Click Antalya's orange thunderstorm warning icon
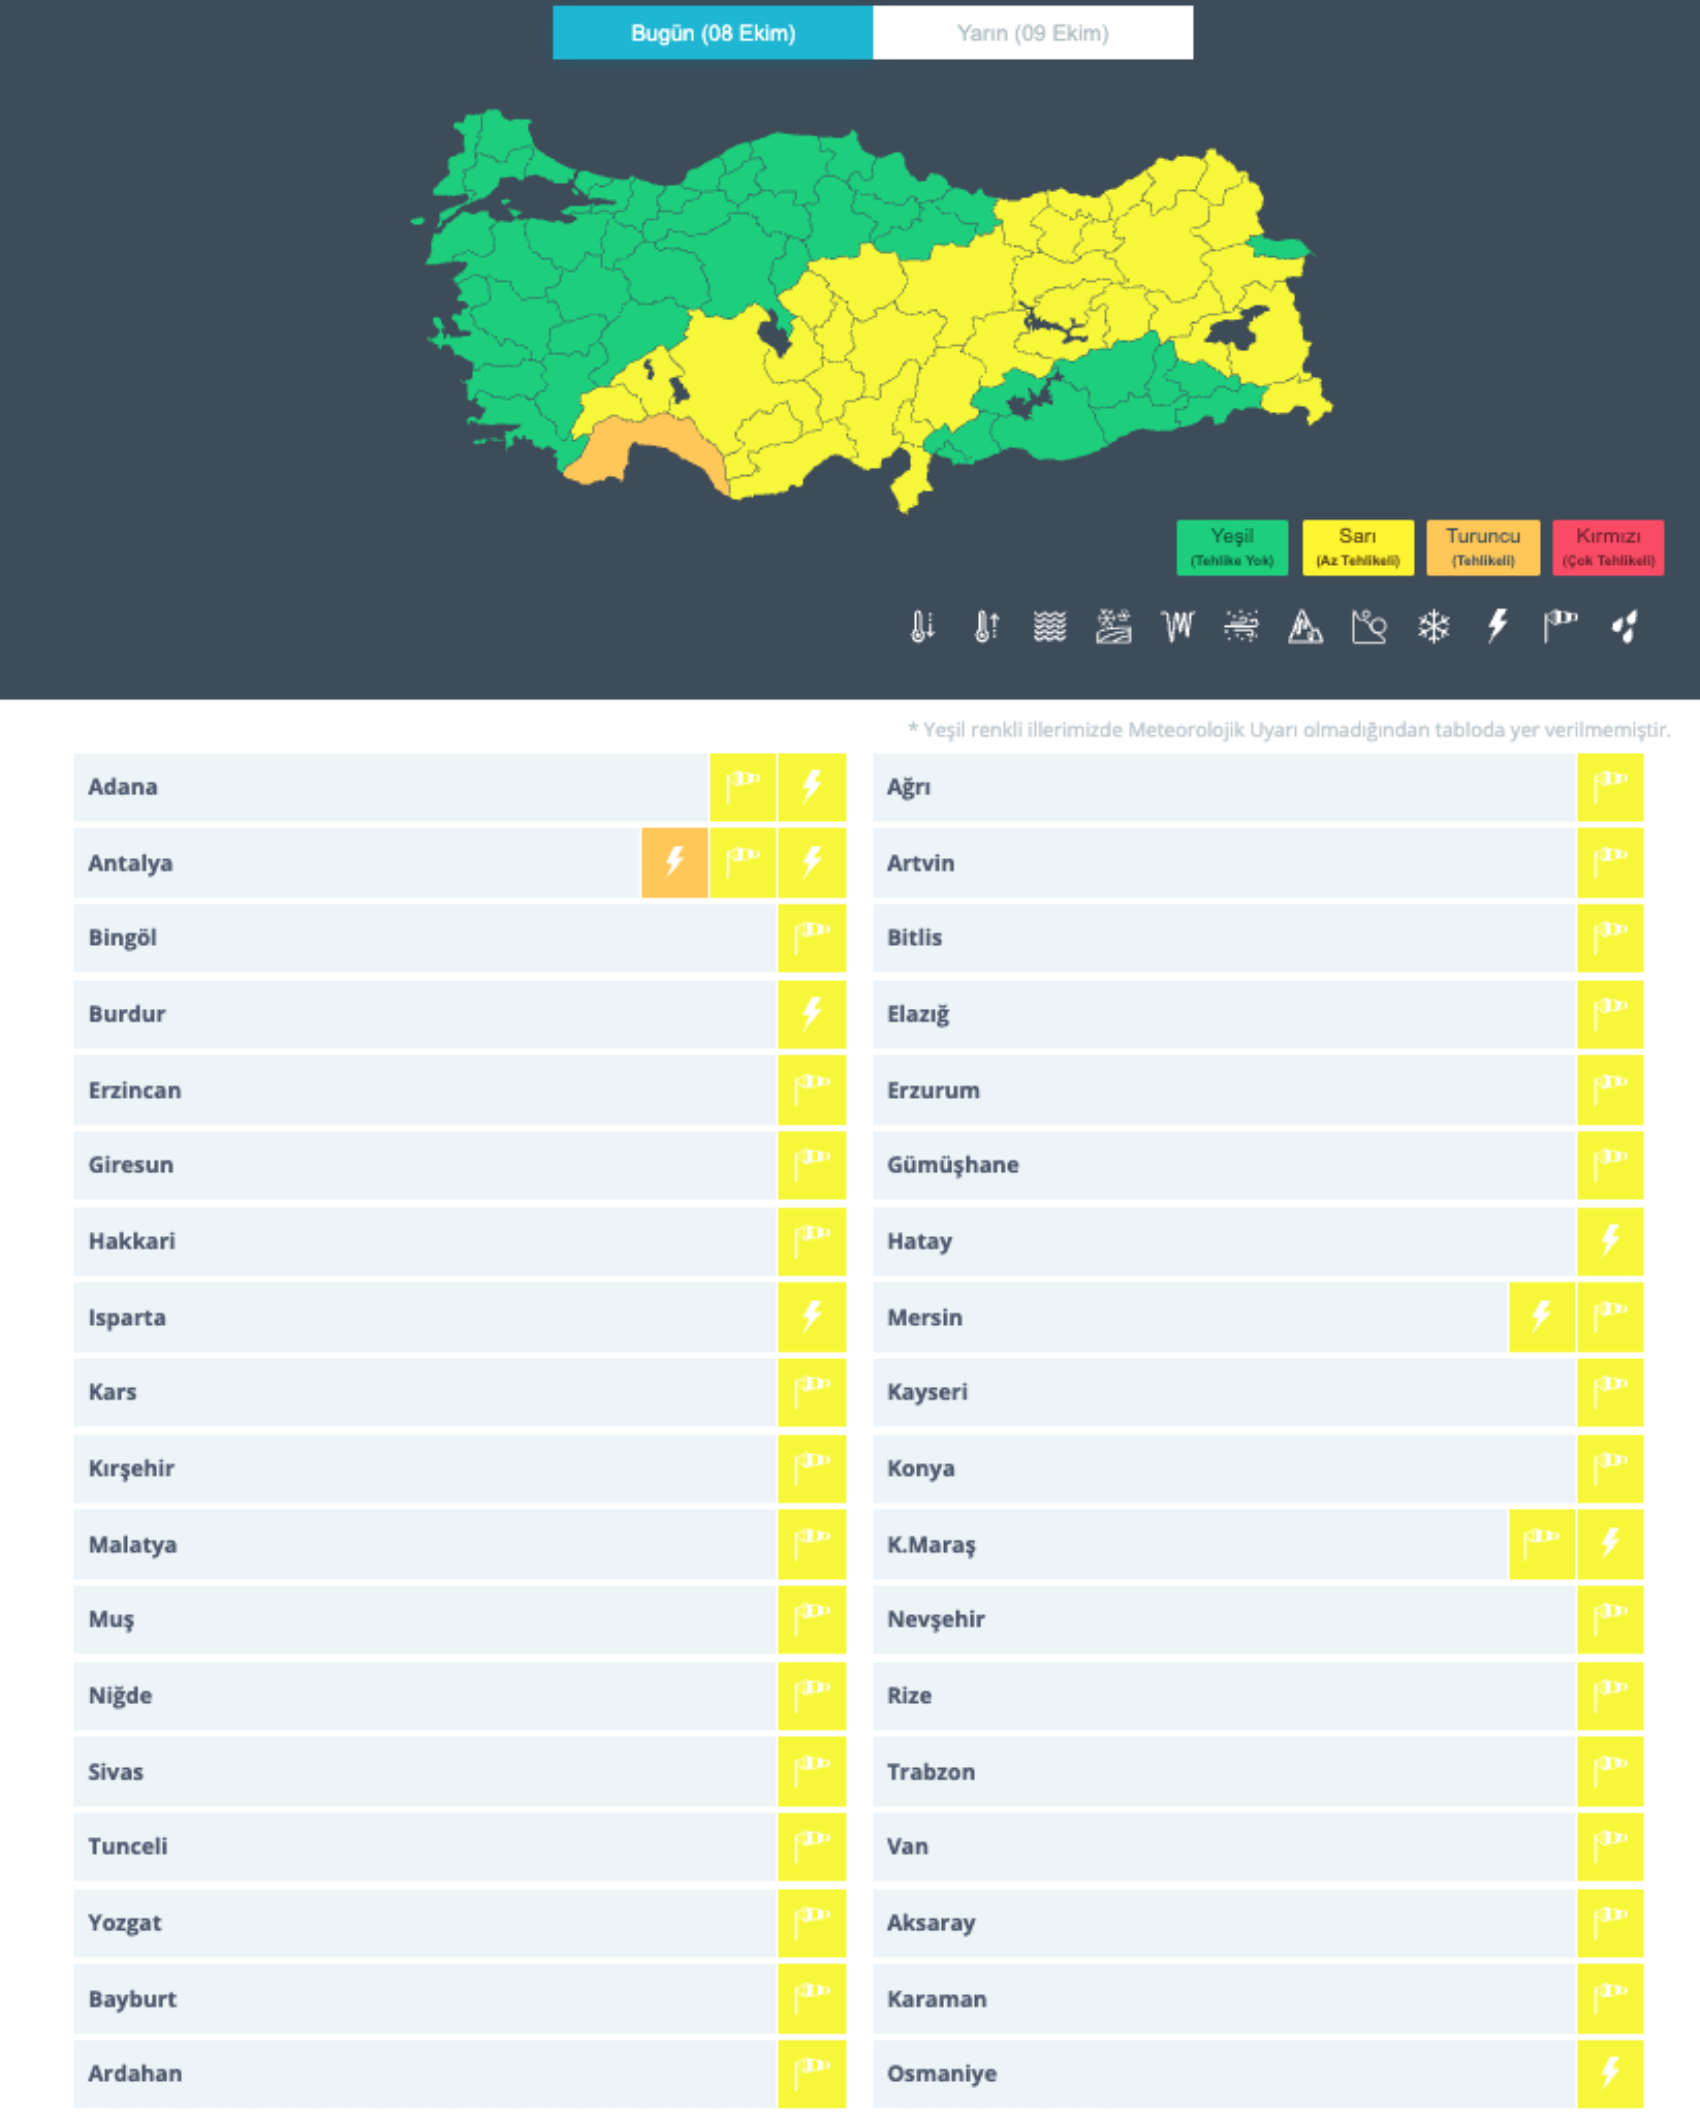 pos(675,862)
